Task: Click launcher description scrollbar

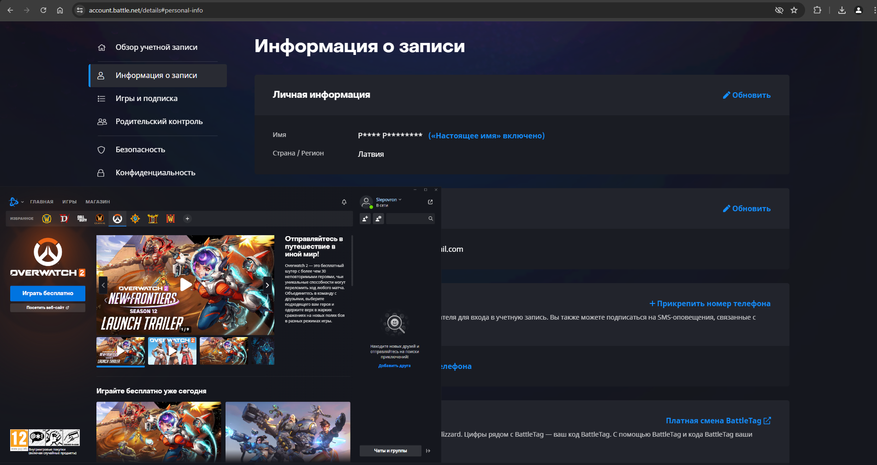Action: pos(352,261)
